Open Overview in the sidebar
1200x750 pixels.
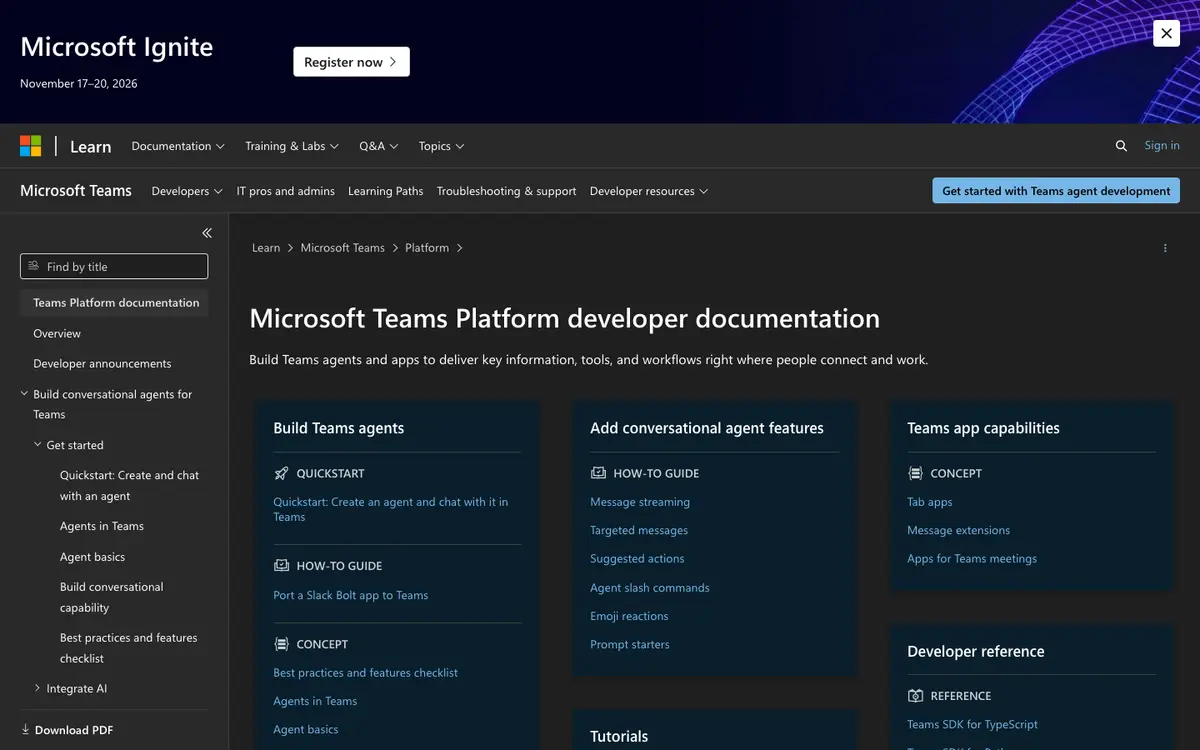coord(57,333)
